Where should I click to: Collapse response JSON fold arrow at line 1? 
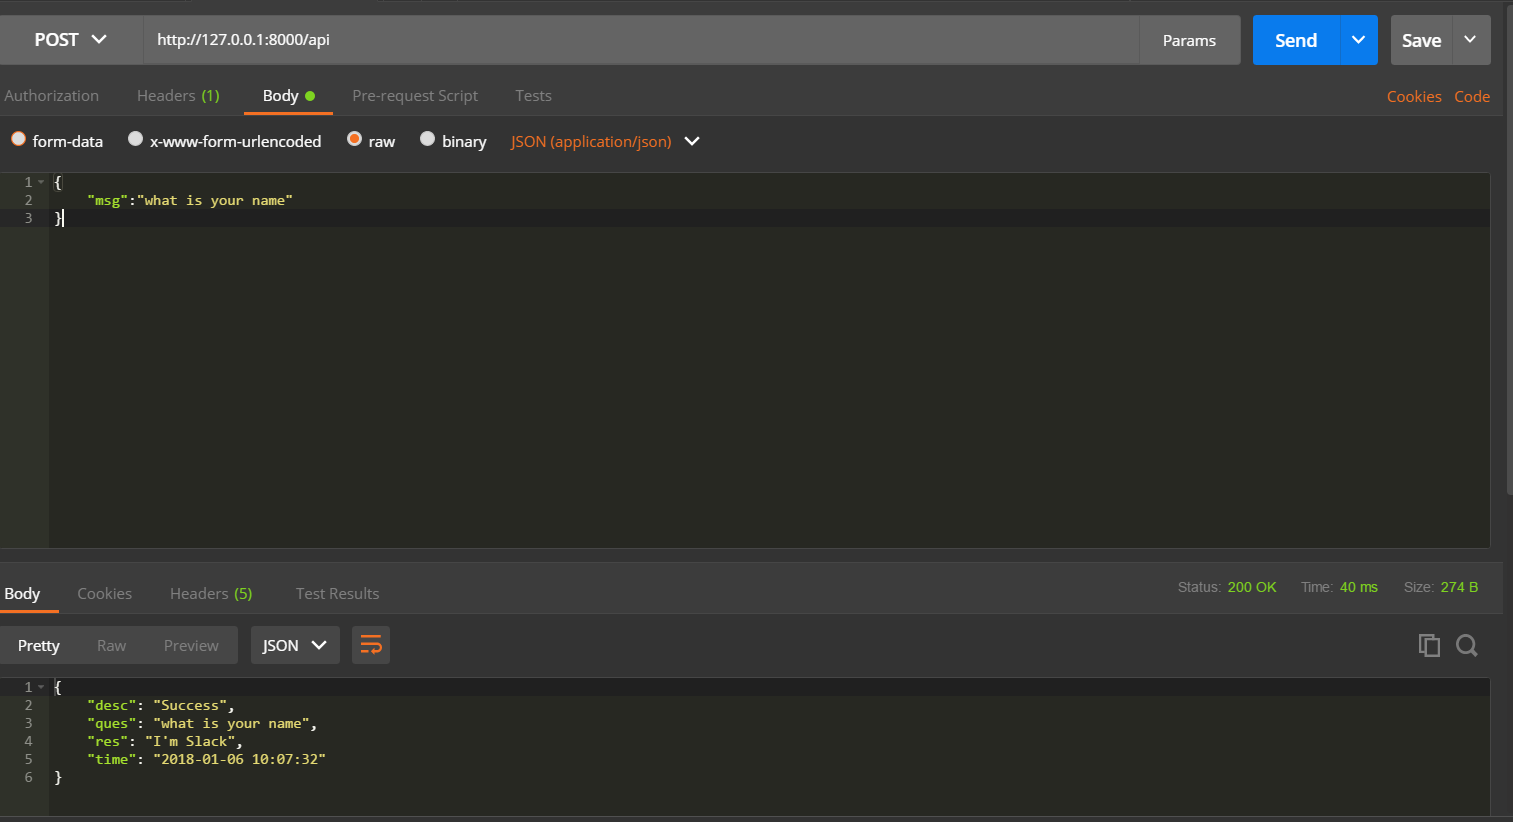(x=41, y=687)
